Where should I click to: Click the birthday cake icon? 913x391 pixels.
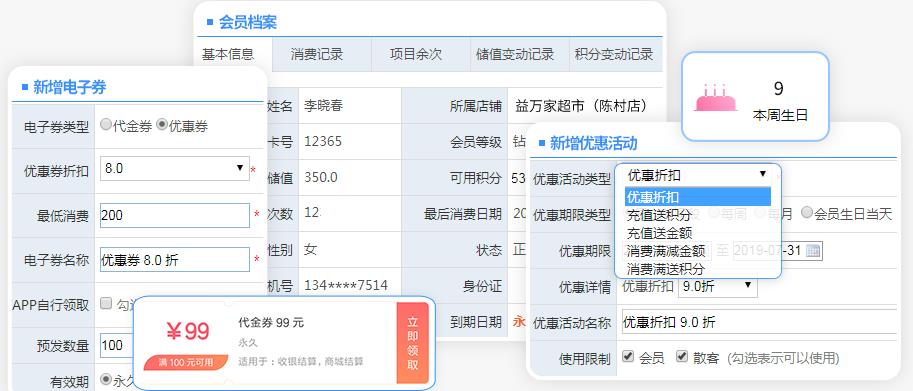715,97
